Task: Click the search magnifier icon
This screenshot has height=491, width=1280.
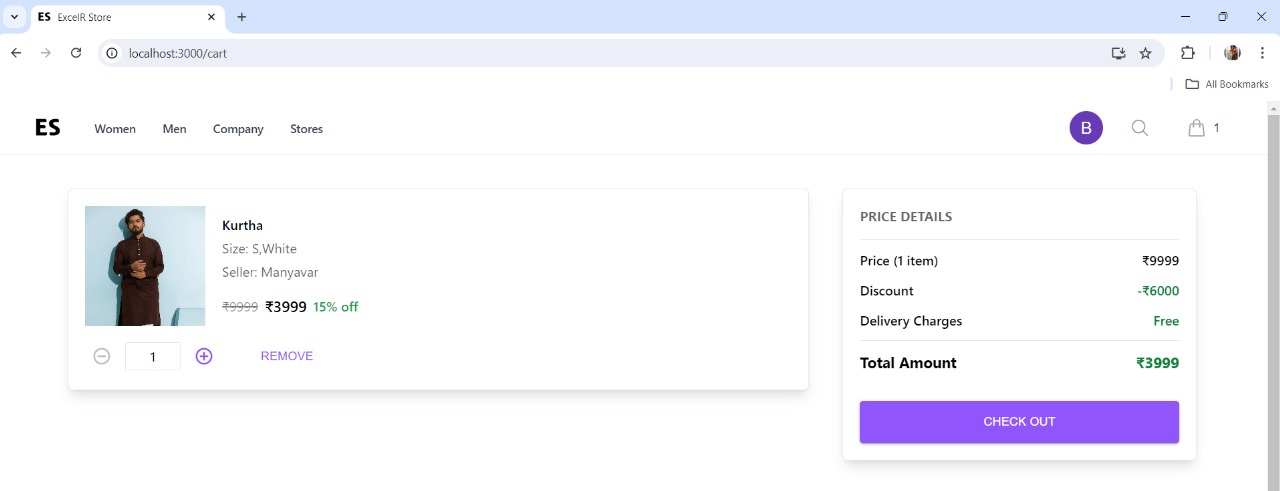Action: [x=1139, y=128]
